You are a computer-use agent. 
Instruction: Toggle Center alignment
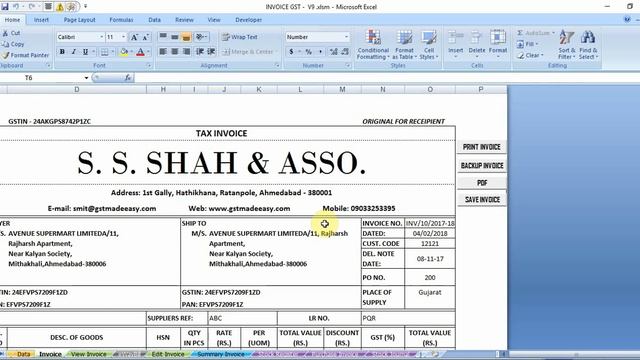point(175,51)
